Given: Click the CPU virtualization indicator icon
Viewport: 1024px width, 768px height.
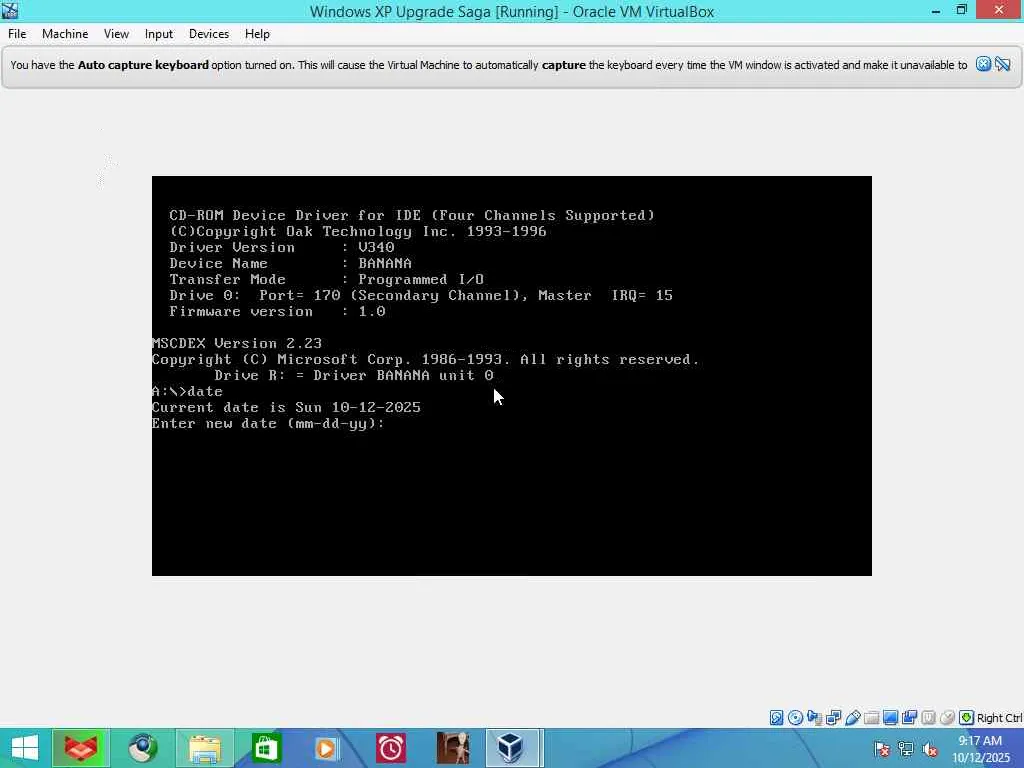Looking at the screenshot, I should (928, 718).
